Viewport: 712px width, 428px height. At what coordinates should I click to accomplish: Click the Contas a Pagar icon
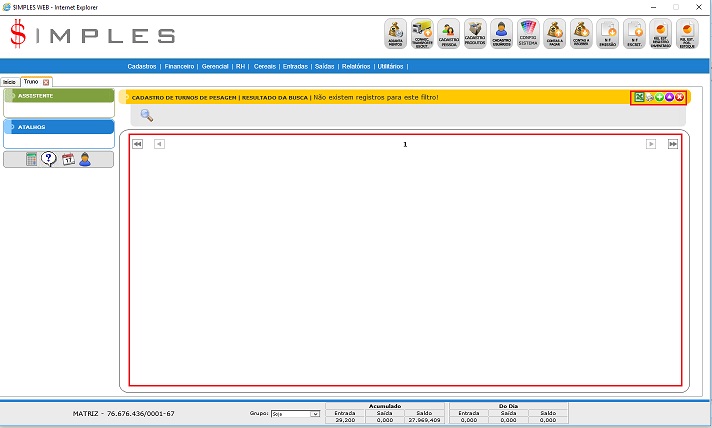(555, 34)
